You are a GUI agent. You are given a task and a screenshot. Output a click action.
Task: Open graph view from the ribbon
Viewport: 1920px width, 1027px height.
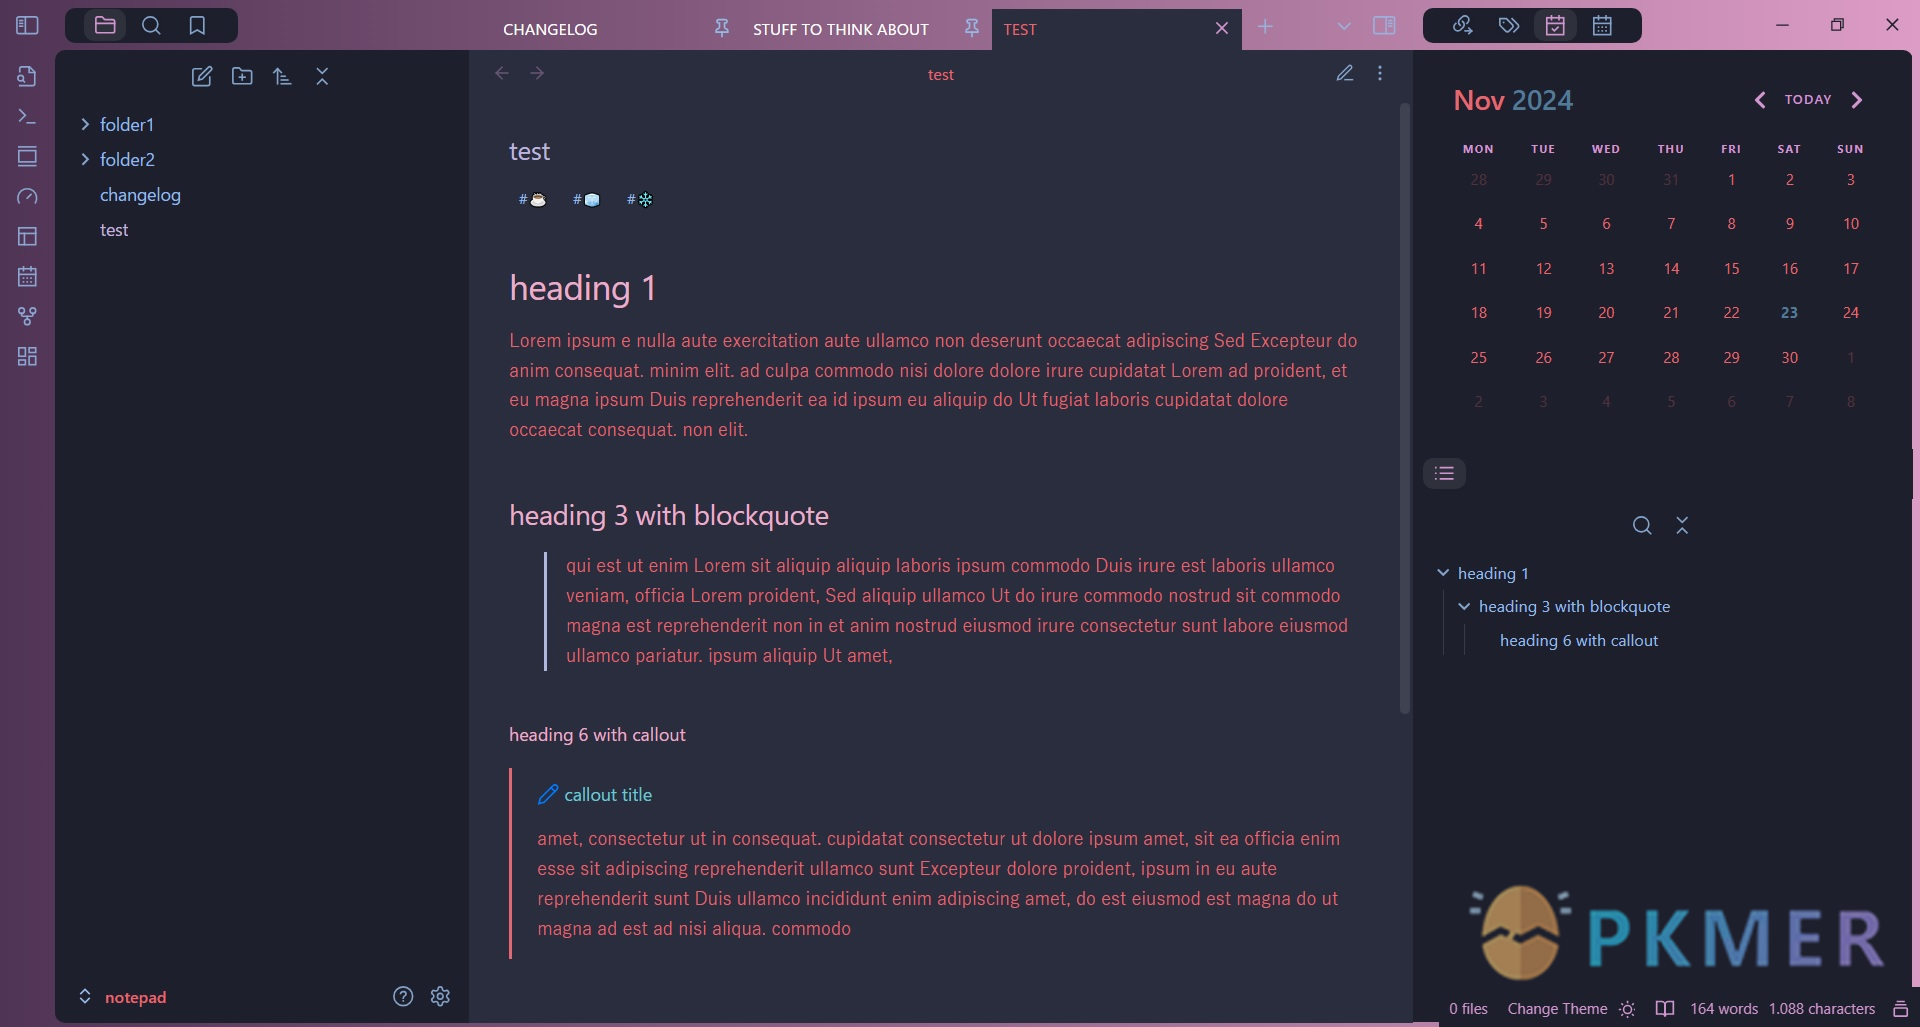[27, 316]
